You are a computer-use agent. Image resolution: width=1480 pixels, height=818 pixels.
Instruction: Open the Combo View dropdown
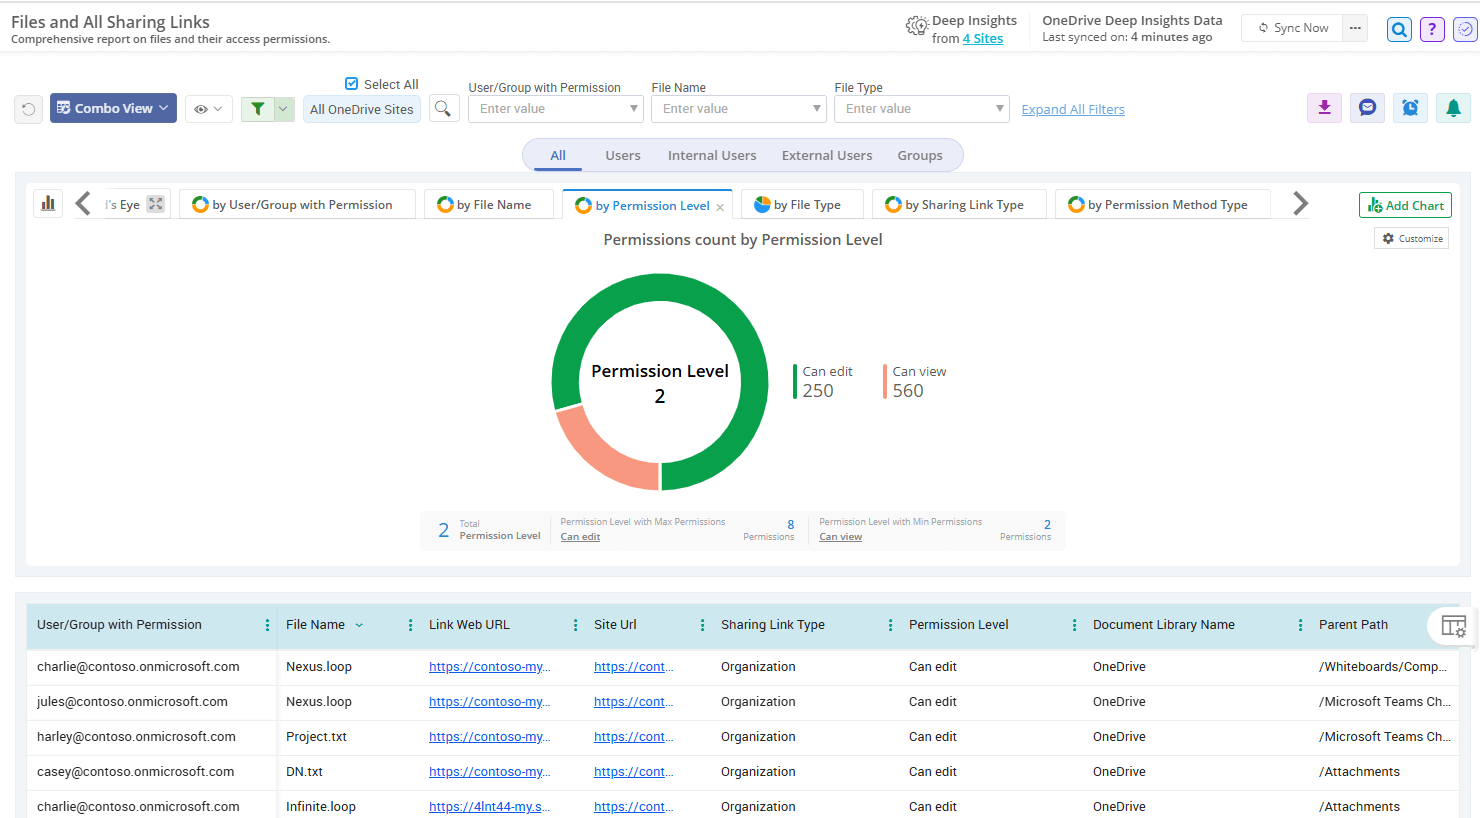[113, 108]
